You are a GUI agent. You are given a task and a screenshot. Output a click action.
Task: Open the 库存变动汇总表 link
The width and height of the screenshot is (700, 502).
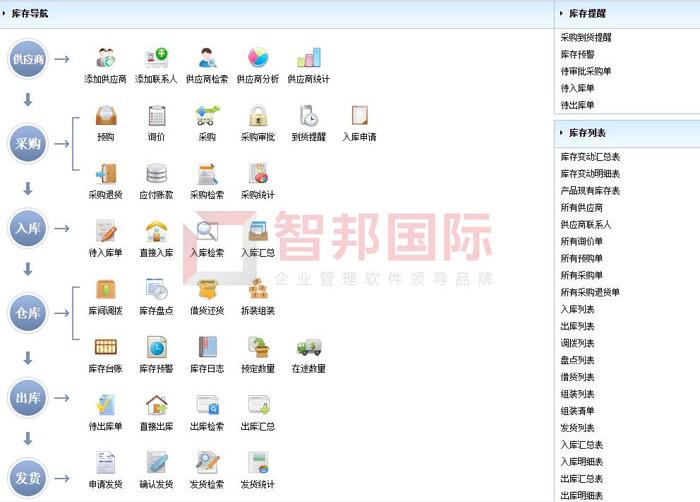point(590,157)
